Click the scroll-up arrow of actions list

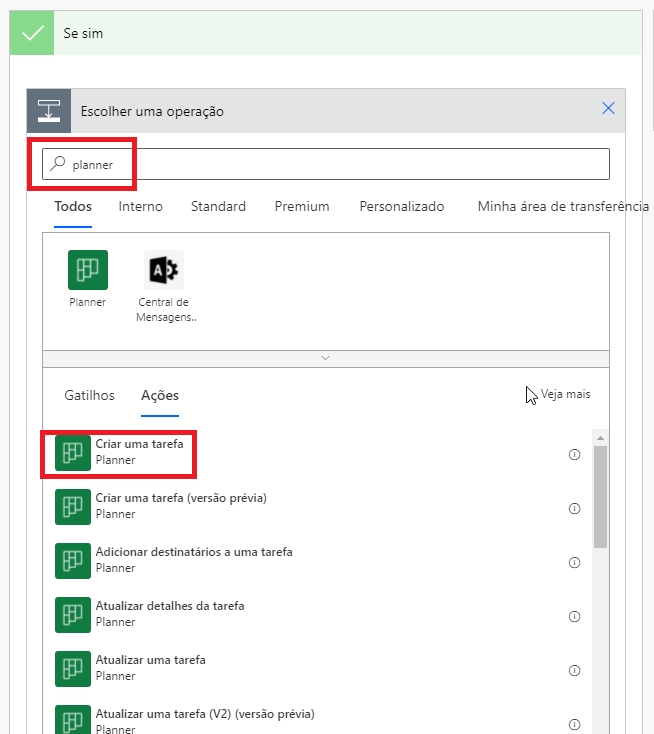click(600, 438)
